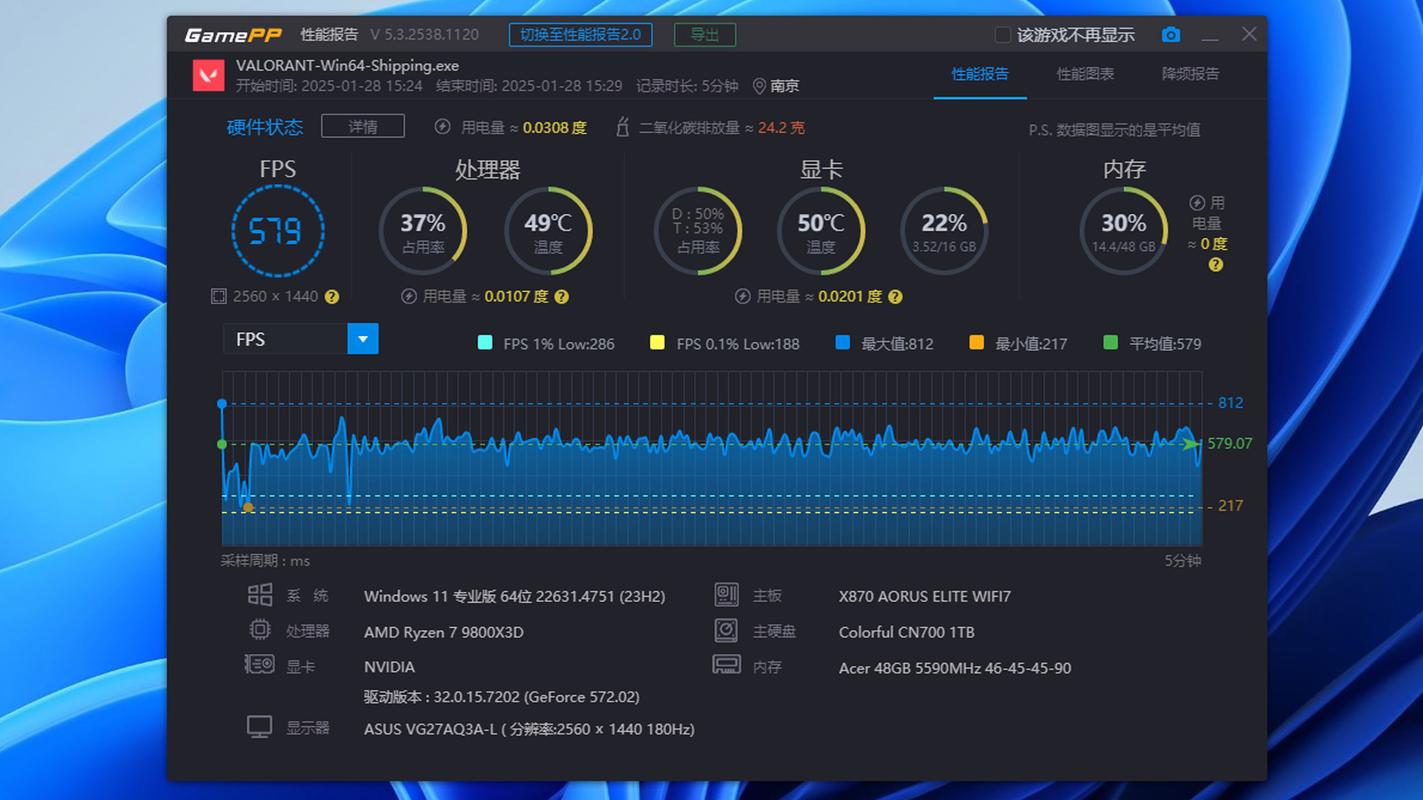
Task: Click help icon next to GPU power usage
Action: pos(895,297)
